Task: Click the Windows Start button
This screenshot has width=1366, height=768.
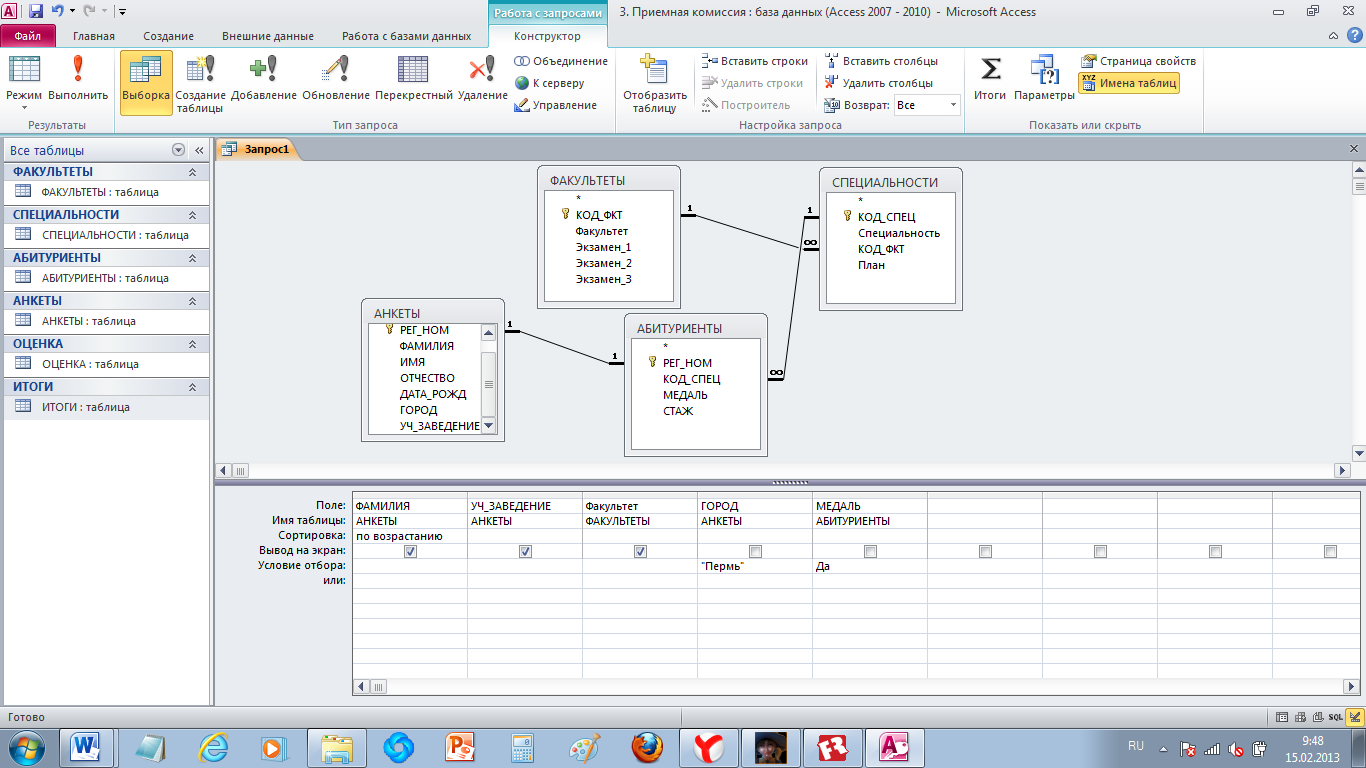Action: tap(26, 747)
